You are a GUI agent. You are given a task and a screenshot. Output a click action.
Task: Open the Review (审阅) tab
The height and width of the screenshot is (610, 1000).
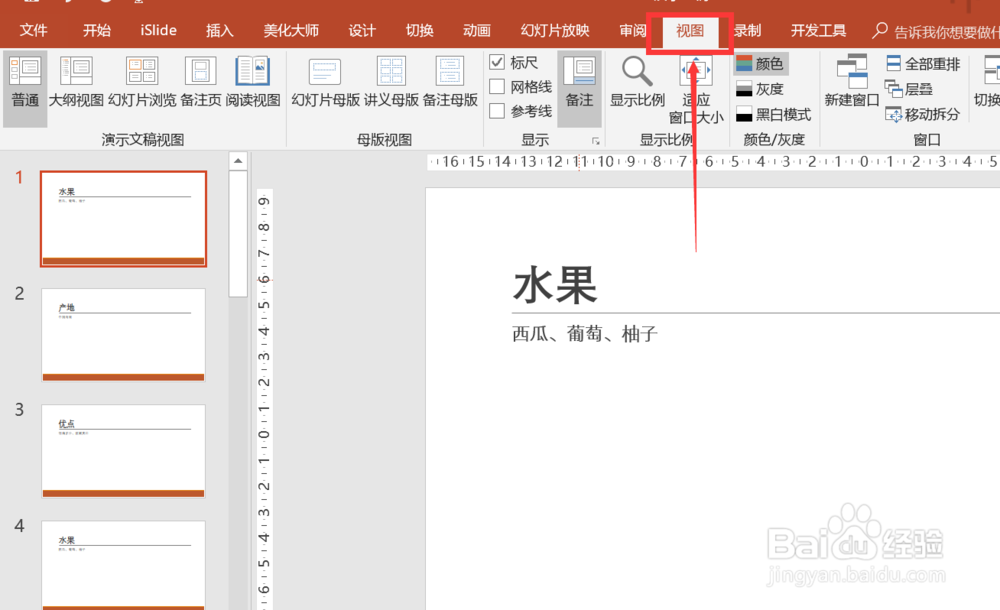631,30
